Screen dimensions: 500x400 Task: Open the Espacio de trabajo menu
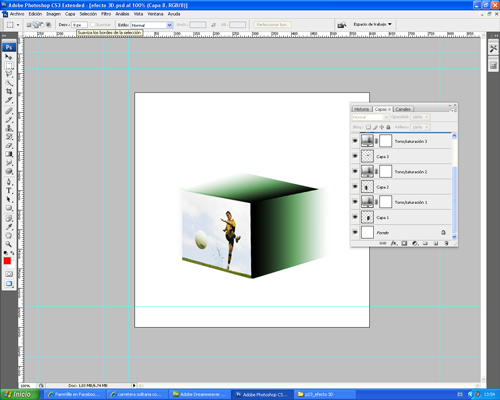coord(372,24)
